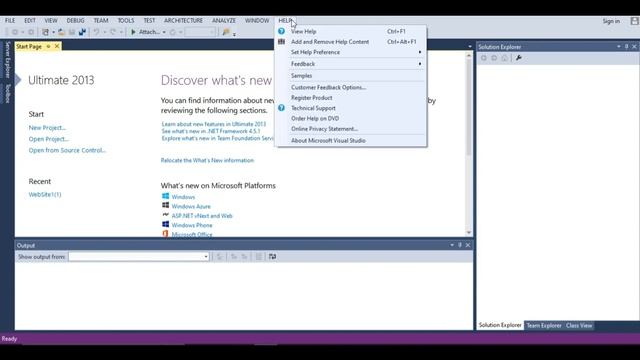Click the Save All toolbar icon
This screenshot has width=640, height=360.
(x=82, y=32)
